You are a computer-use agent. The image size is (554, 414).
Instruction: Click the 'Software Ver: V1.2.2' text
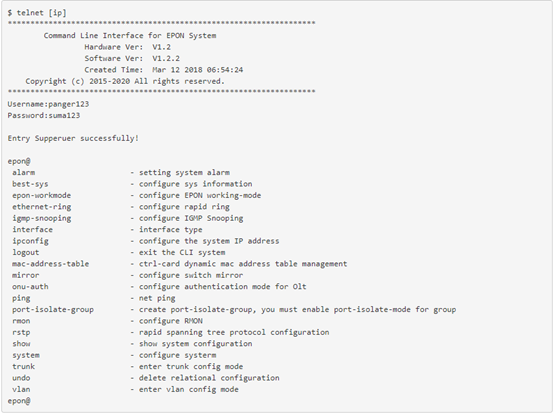132,58
